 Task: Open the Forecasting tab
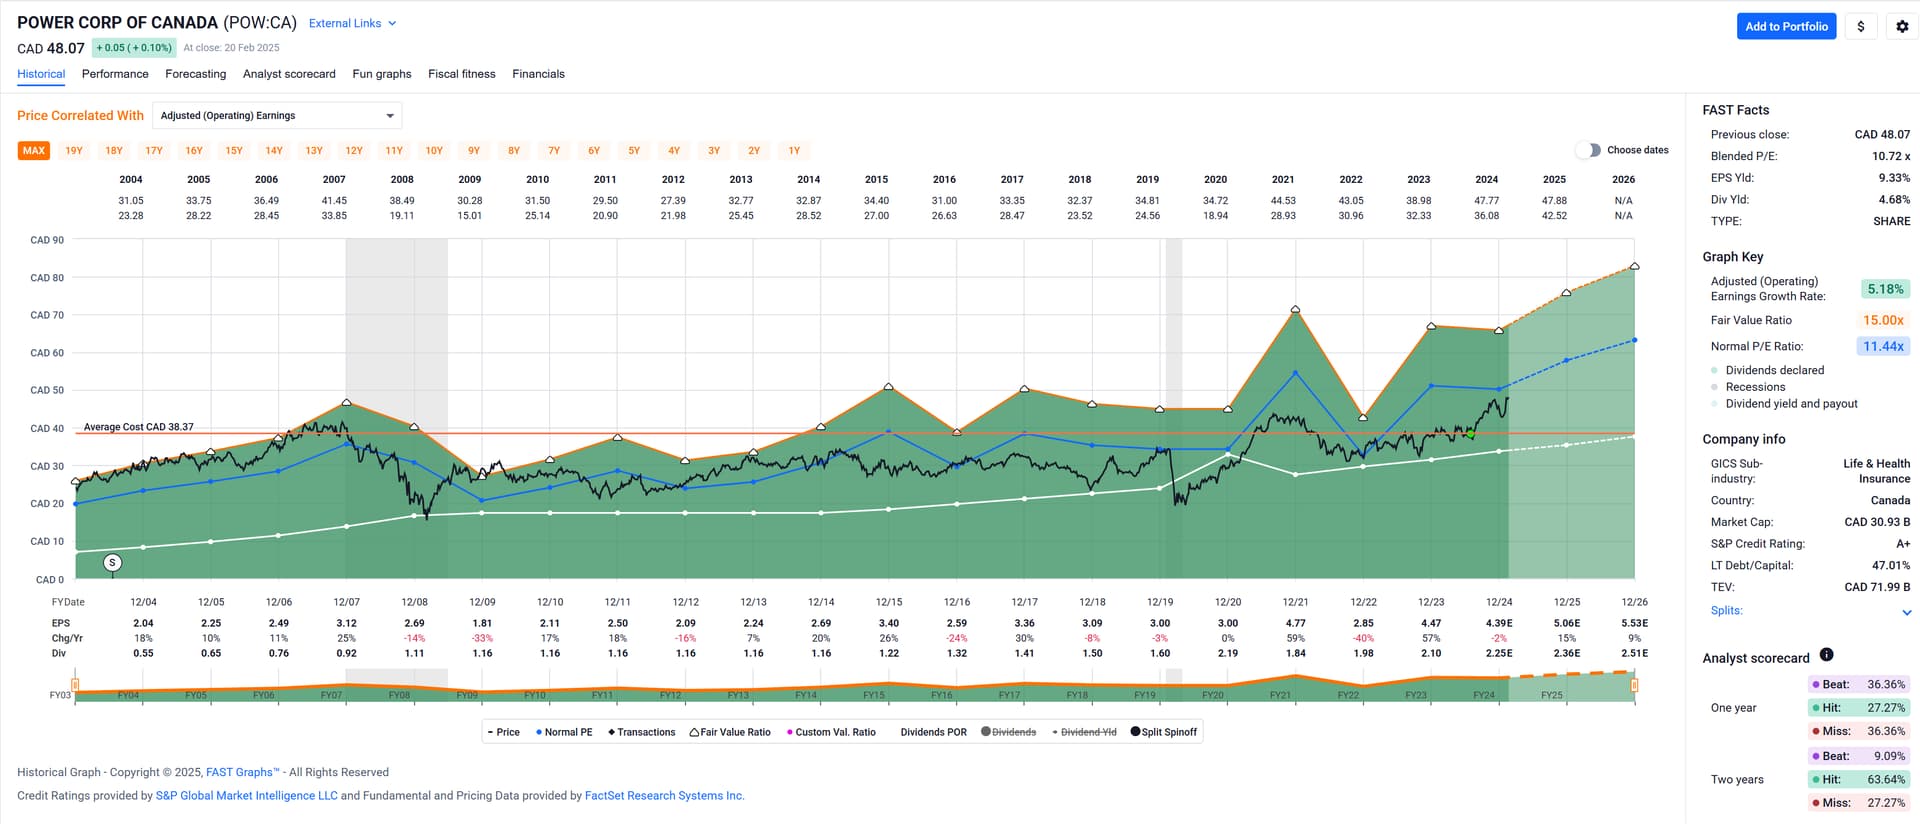pos(195,74)
